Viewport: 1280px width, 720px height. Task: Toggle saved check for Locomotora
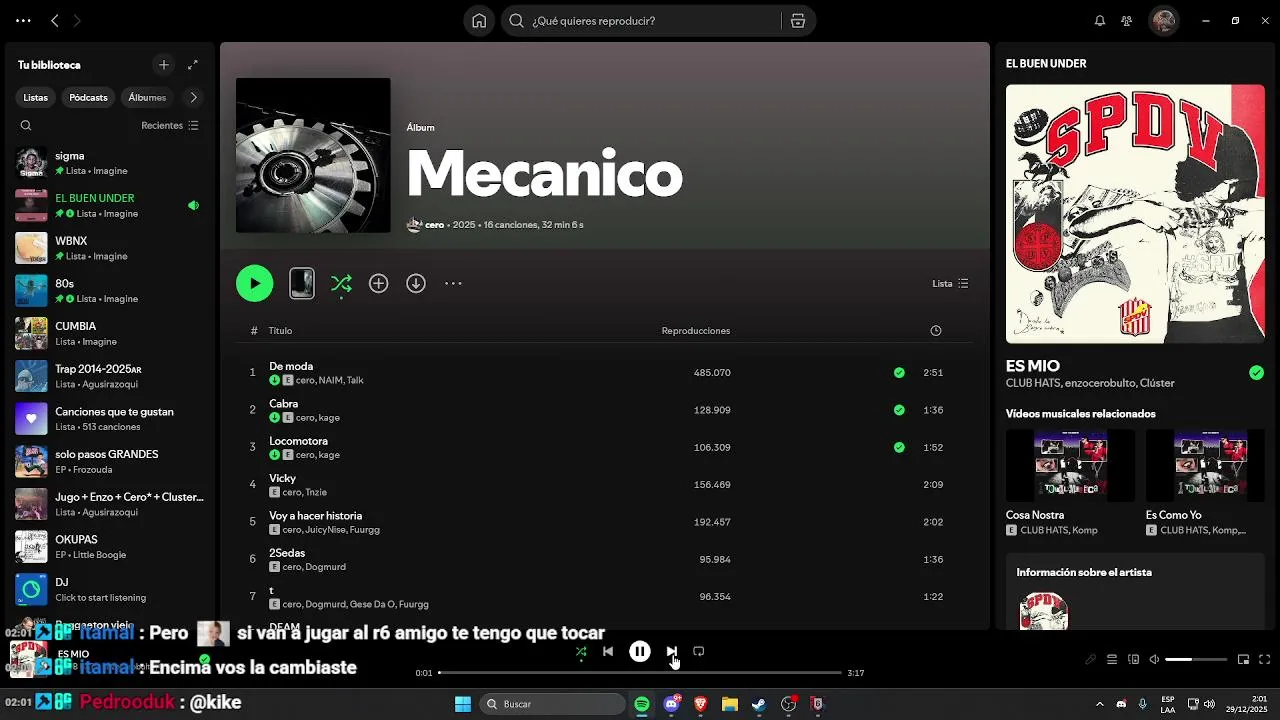tap(899, 447)
